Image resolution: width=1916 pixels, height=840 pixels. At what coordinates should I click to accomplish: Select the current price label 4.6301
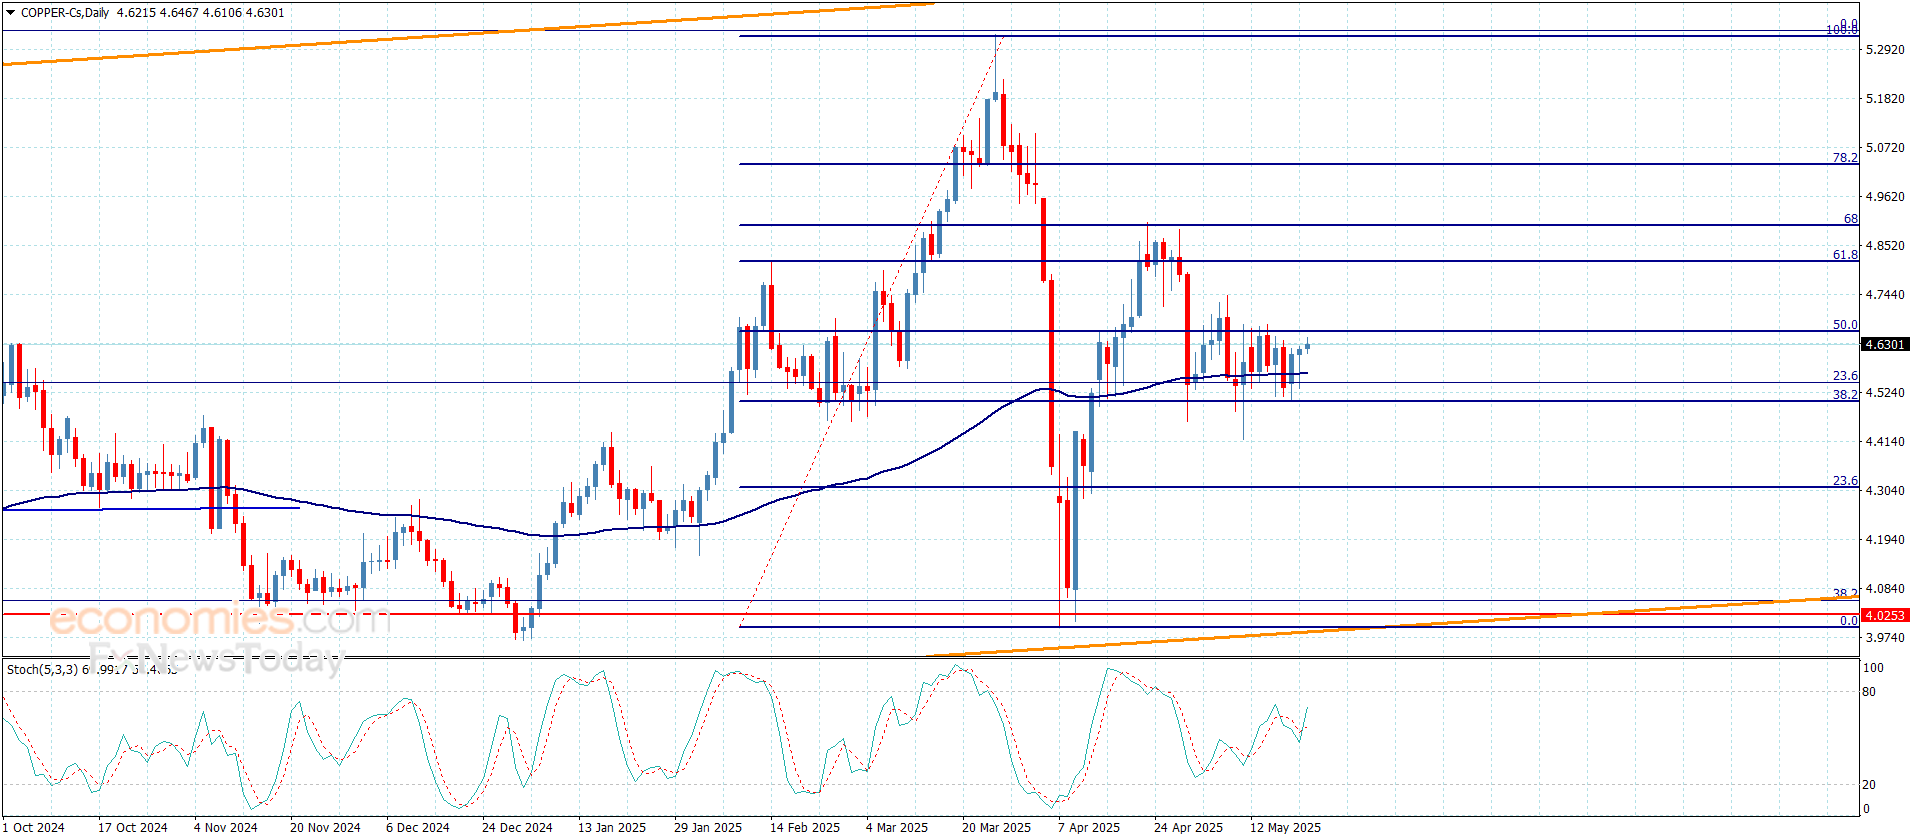(x=1884, y=345)
